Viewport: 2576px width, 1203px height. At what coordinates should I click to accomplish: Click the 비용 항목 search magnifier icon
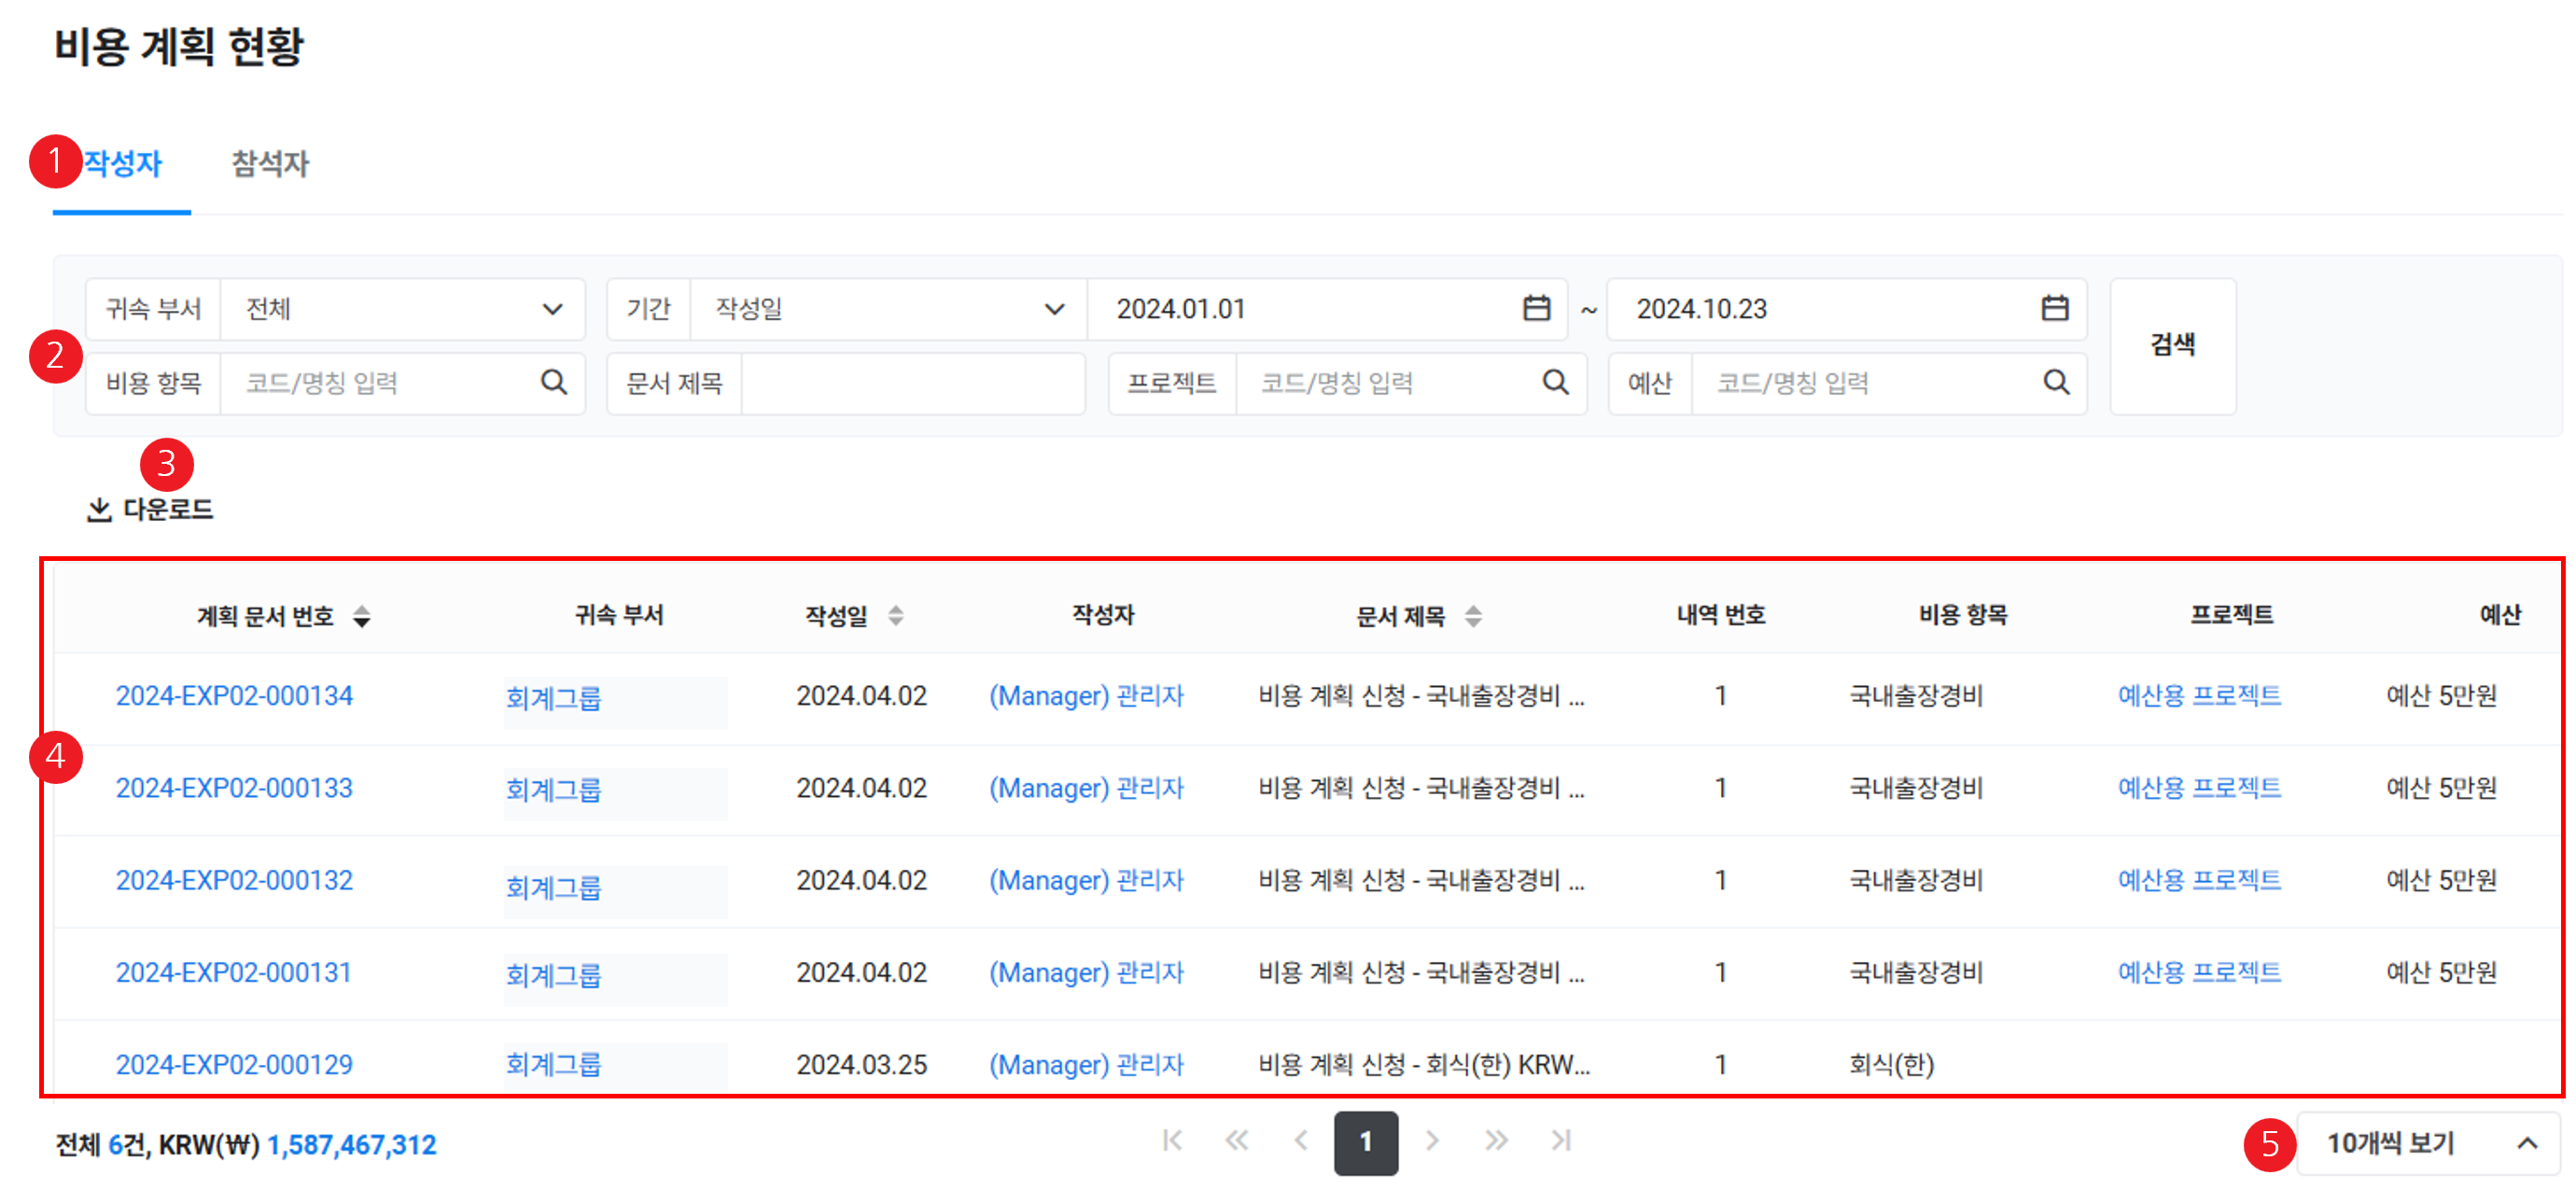(x=553, y=382)
